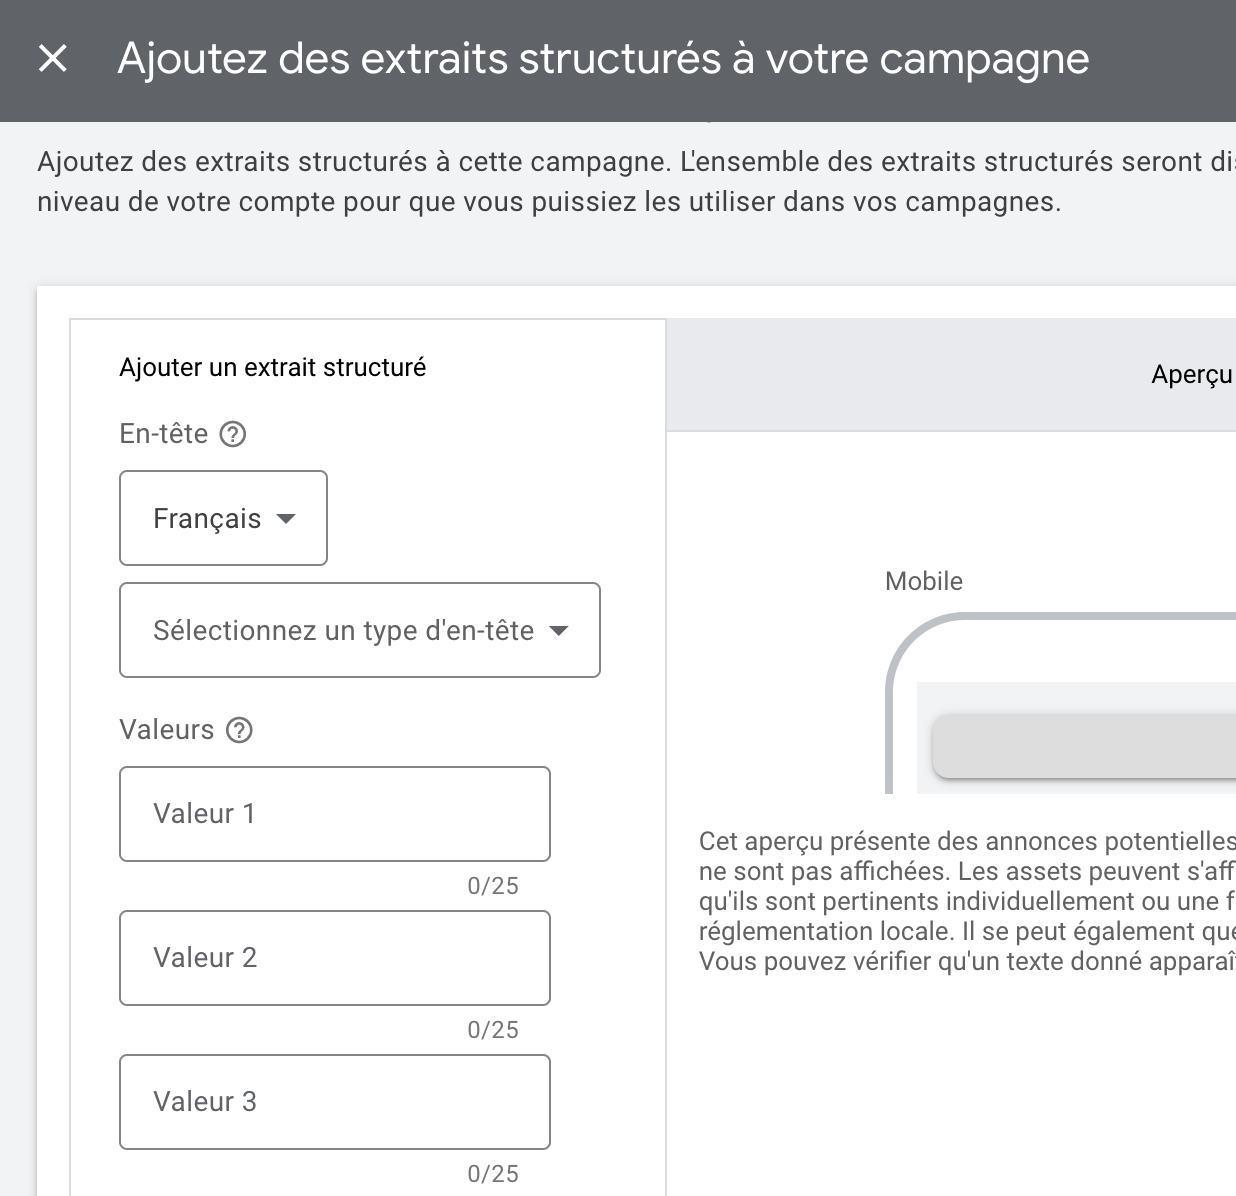
Task: Click into the Valeur 2 field
Action: tap(334, 958)
